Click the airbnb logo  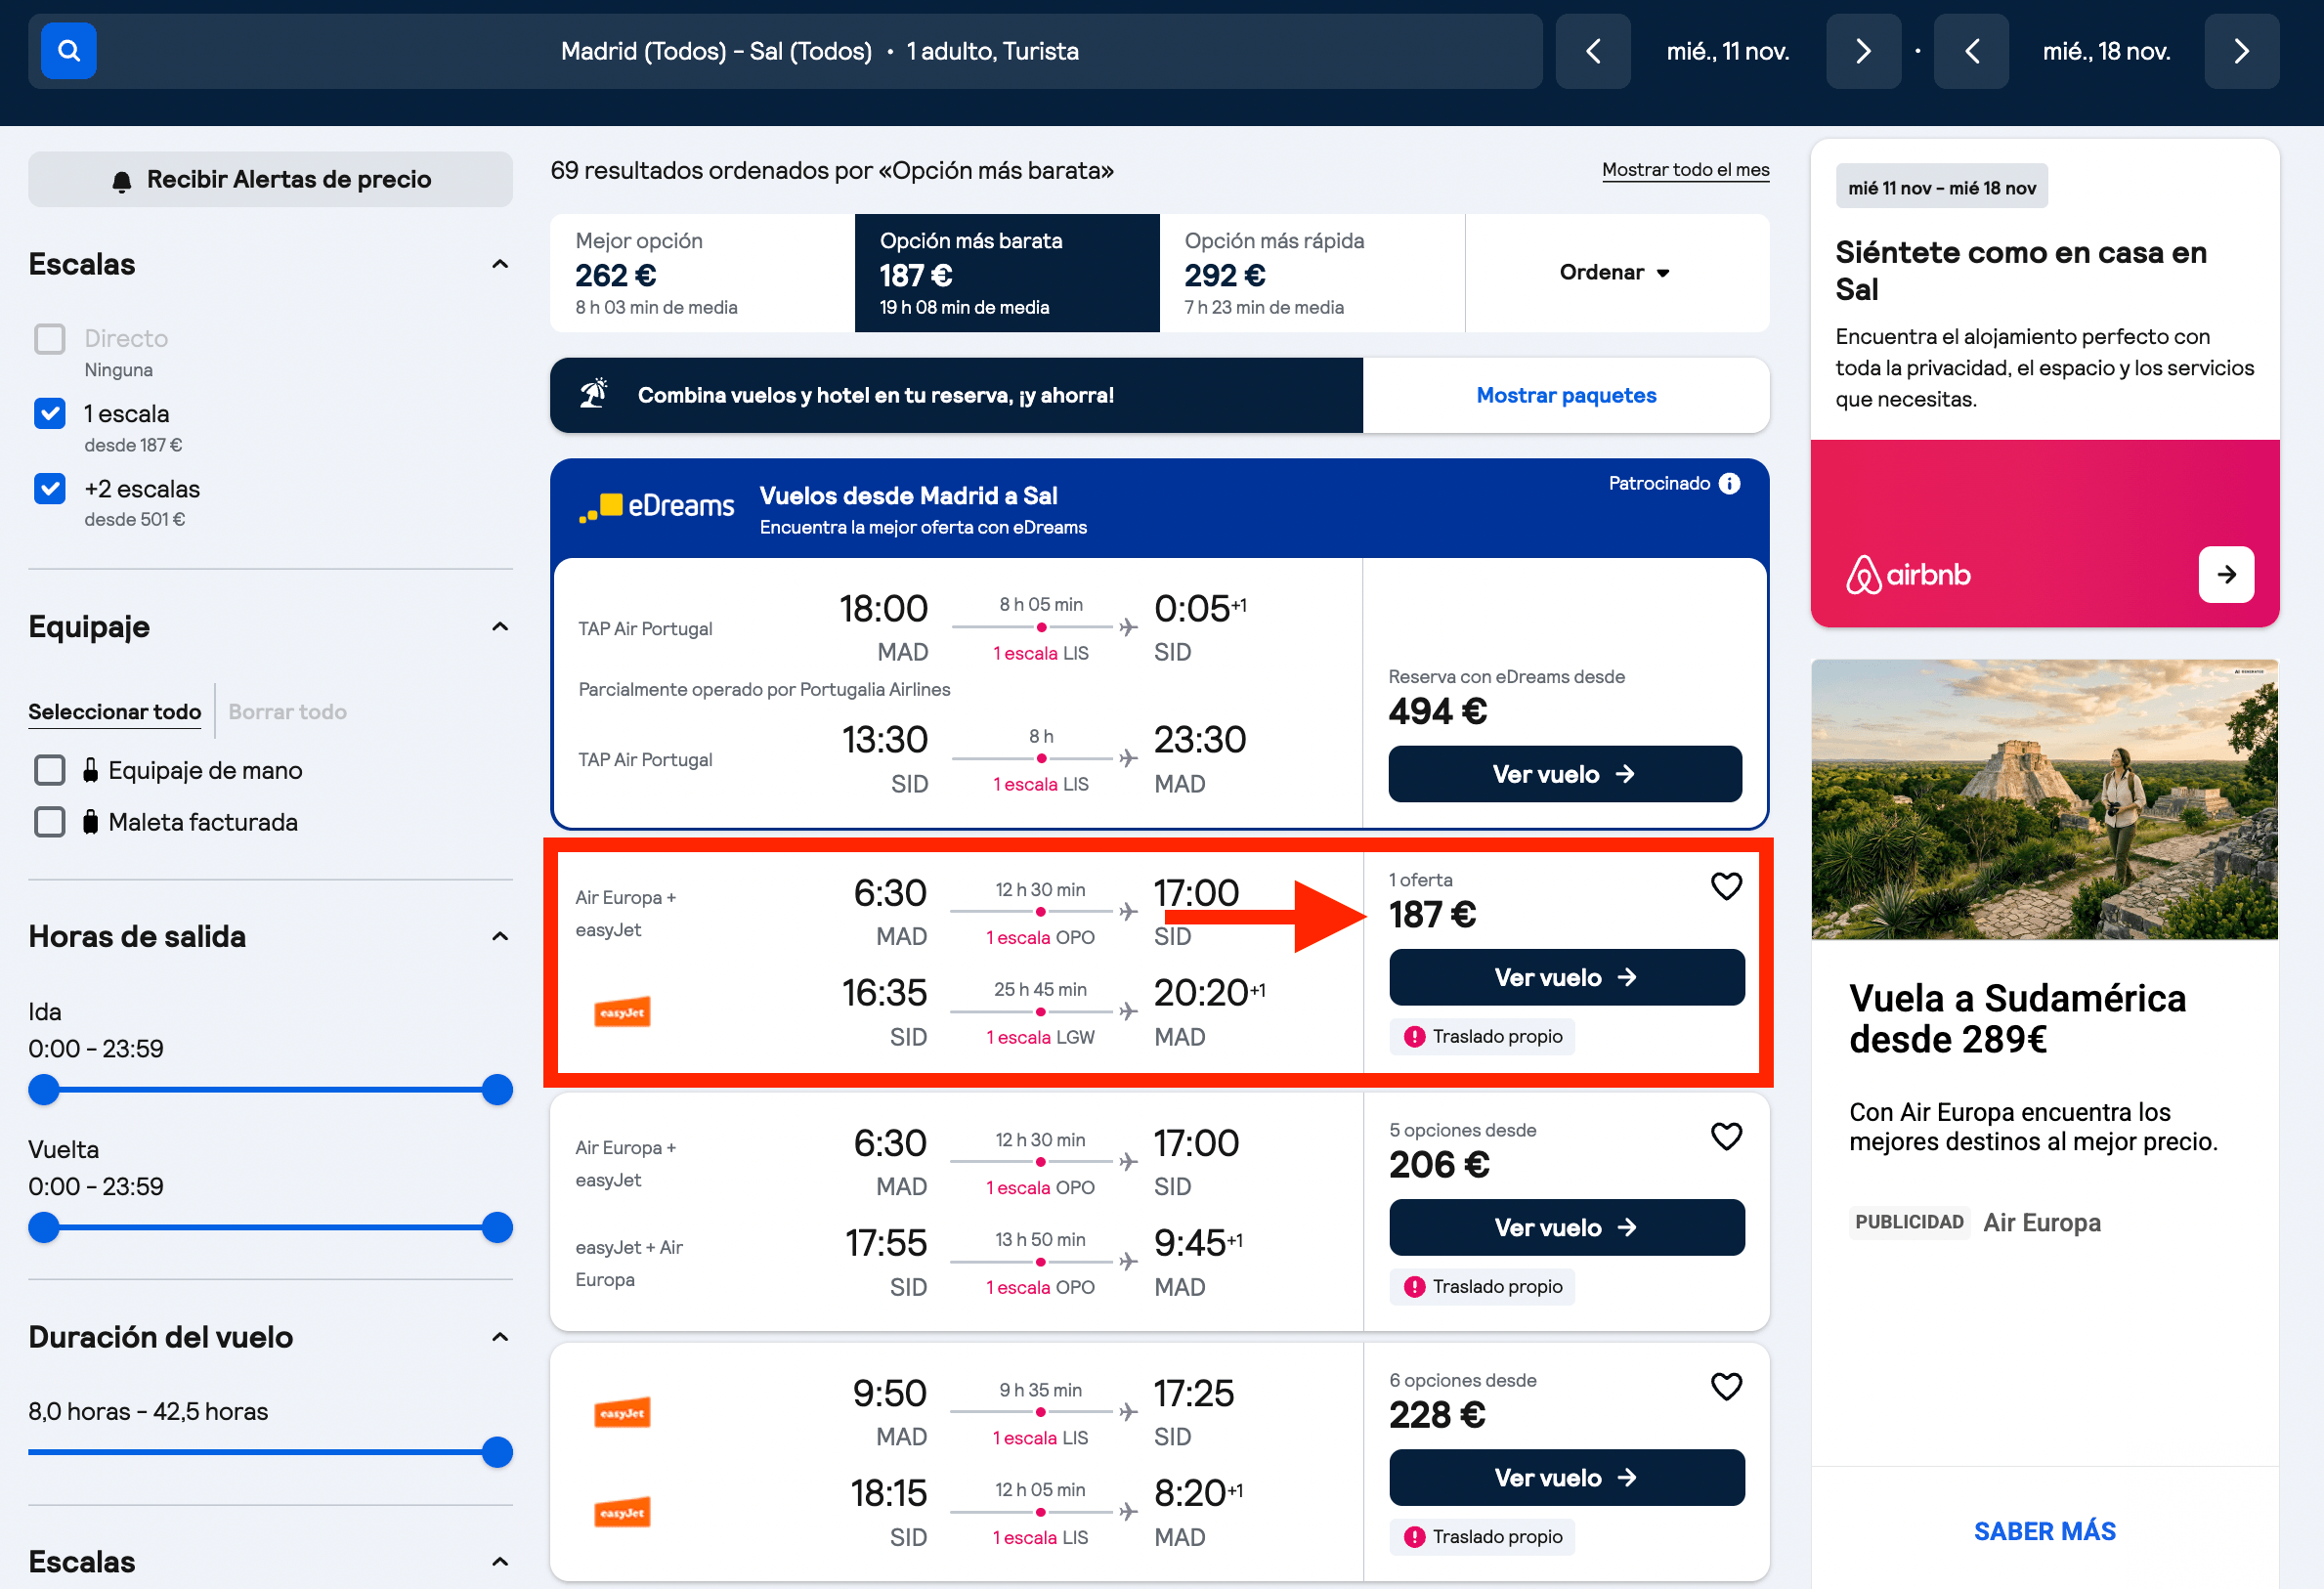coord(1907,575)
